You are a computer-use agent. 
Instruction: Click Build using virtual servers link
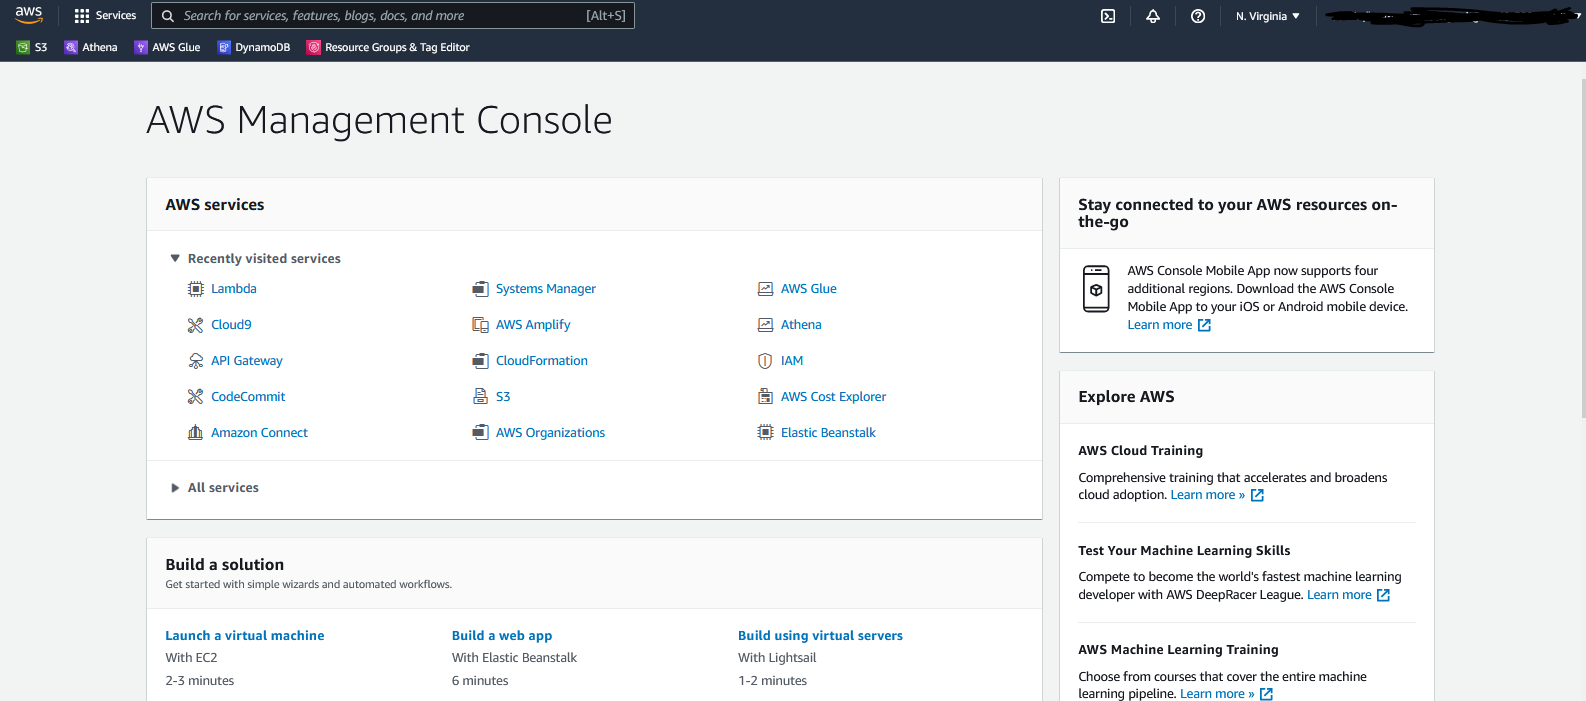tap(820, 636)
